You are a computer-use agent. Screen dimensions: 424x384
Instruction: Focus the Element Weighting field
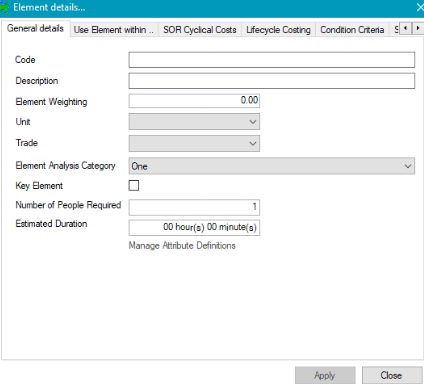(194, 101)
